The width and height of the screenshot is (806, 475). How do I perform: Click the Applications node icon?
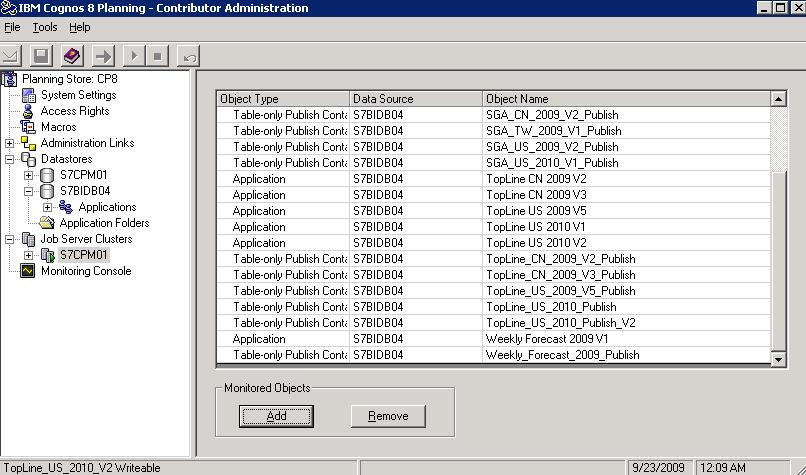65,207
